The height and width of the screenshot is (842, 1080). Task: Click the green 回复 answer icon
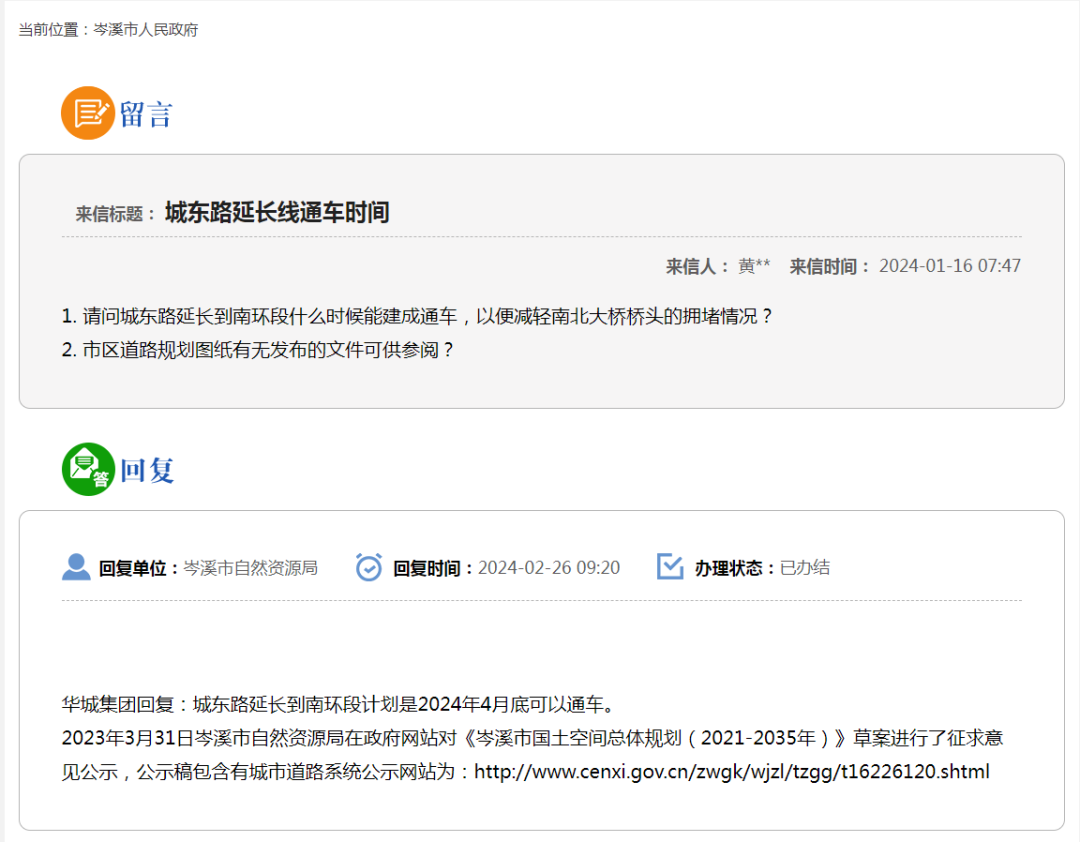tap(88, 469)
